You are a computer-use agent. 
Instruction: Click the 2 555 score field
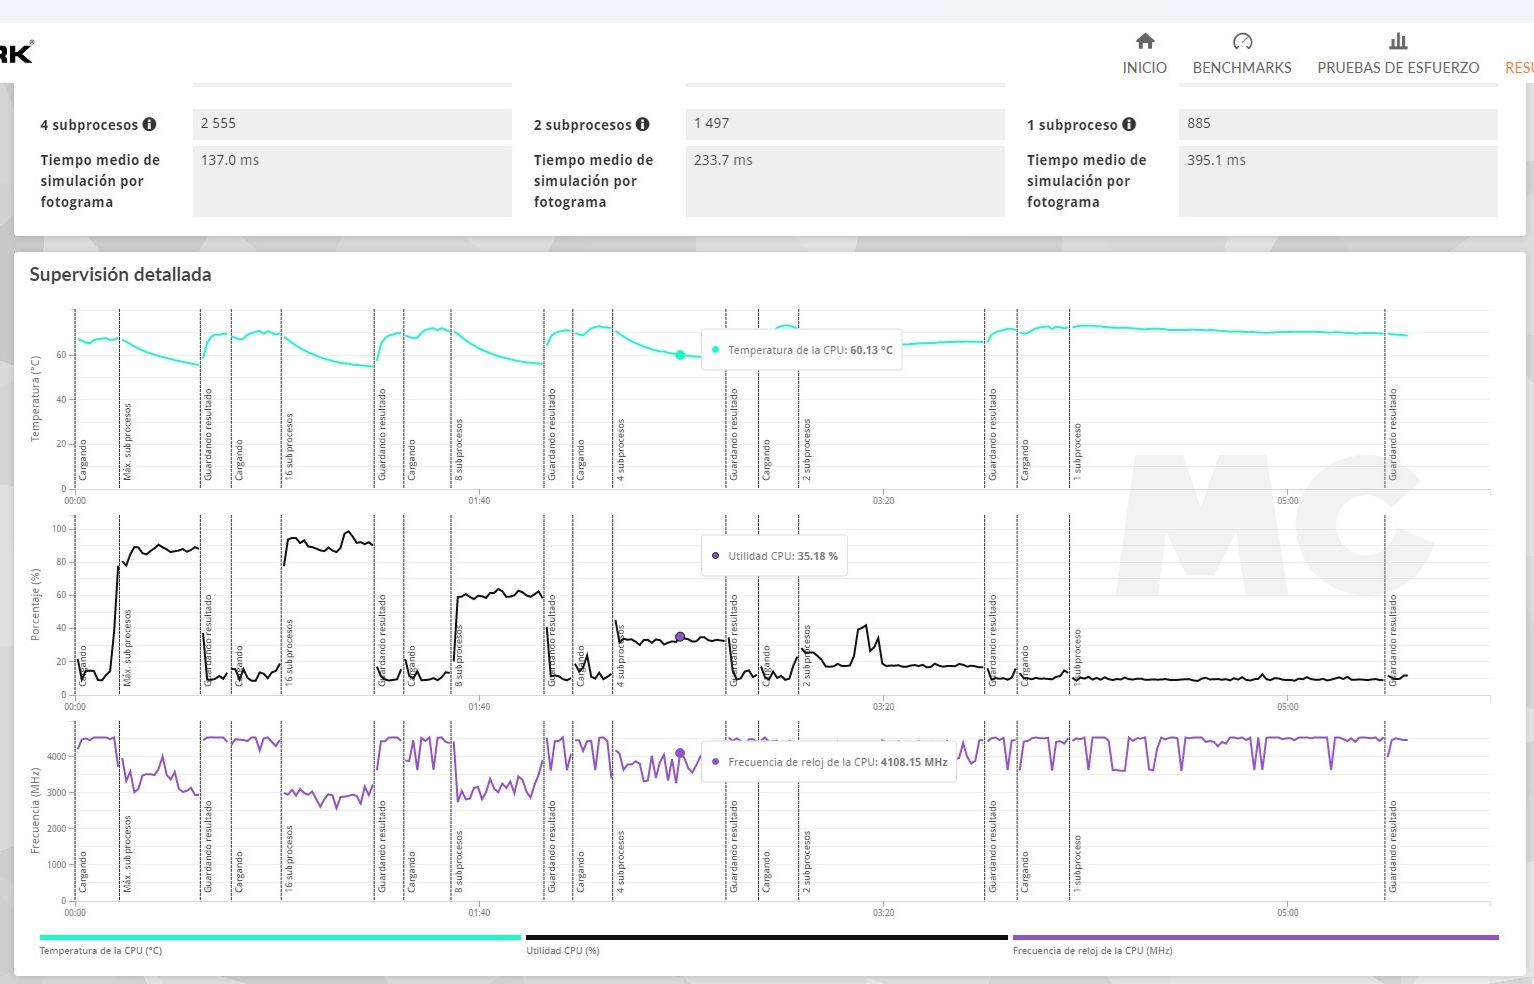pyautogui.click(x=352, y=124)
